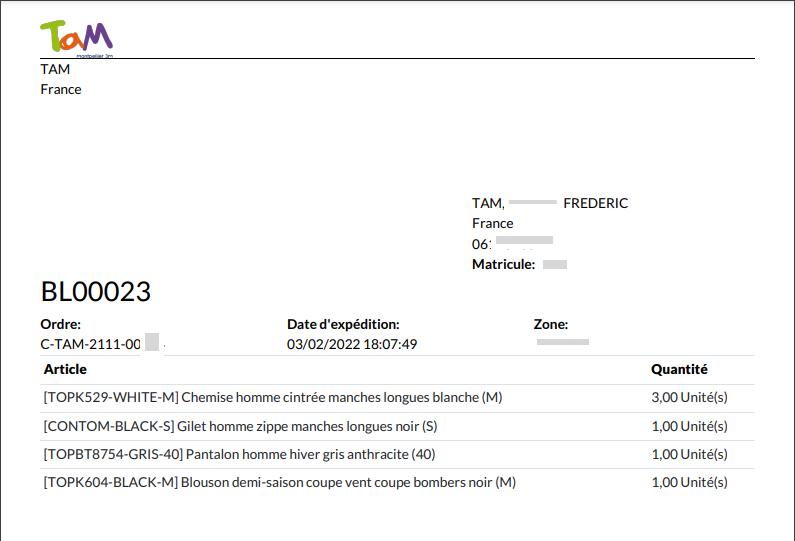This screenshot has width=795, height=541.
Task: Click the 'Quantité' column header
Action: (x=679, y=369)
